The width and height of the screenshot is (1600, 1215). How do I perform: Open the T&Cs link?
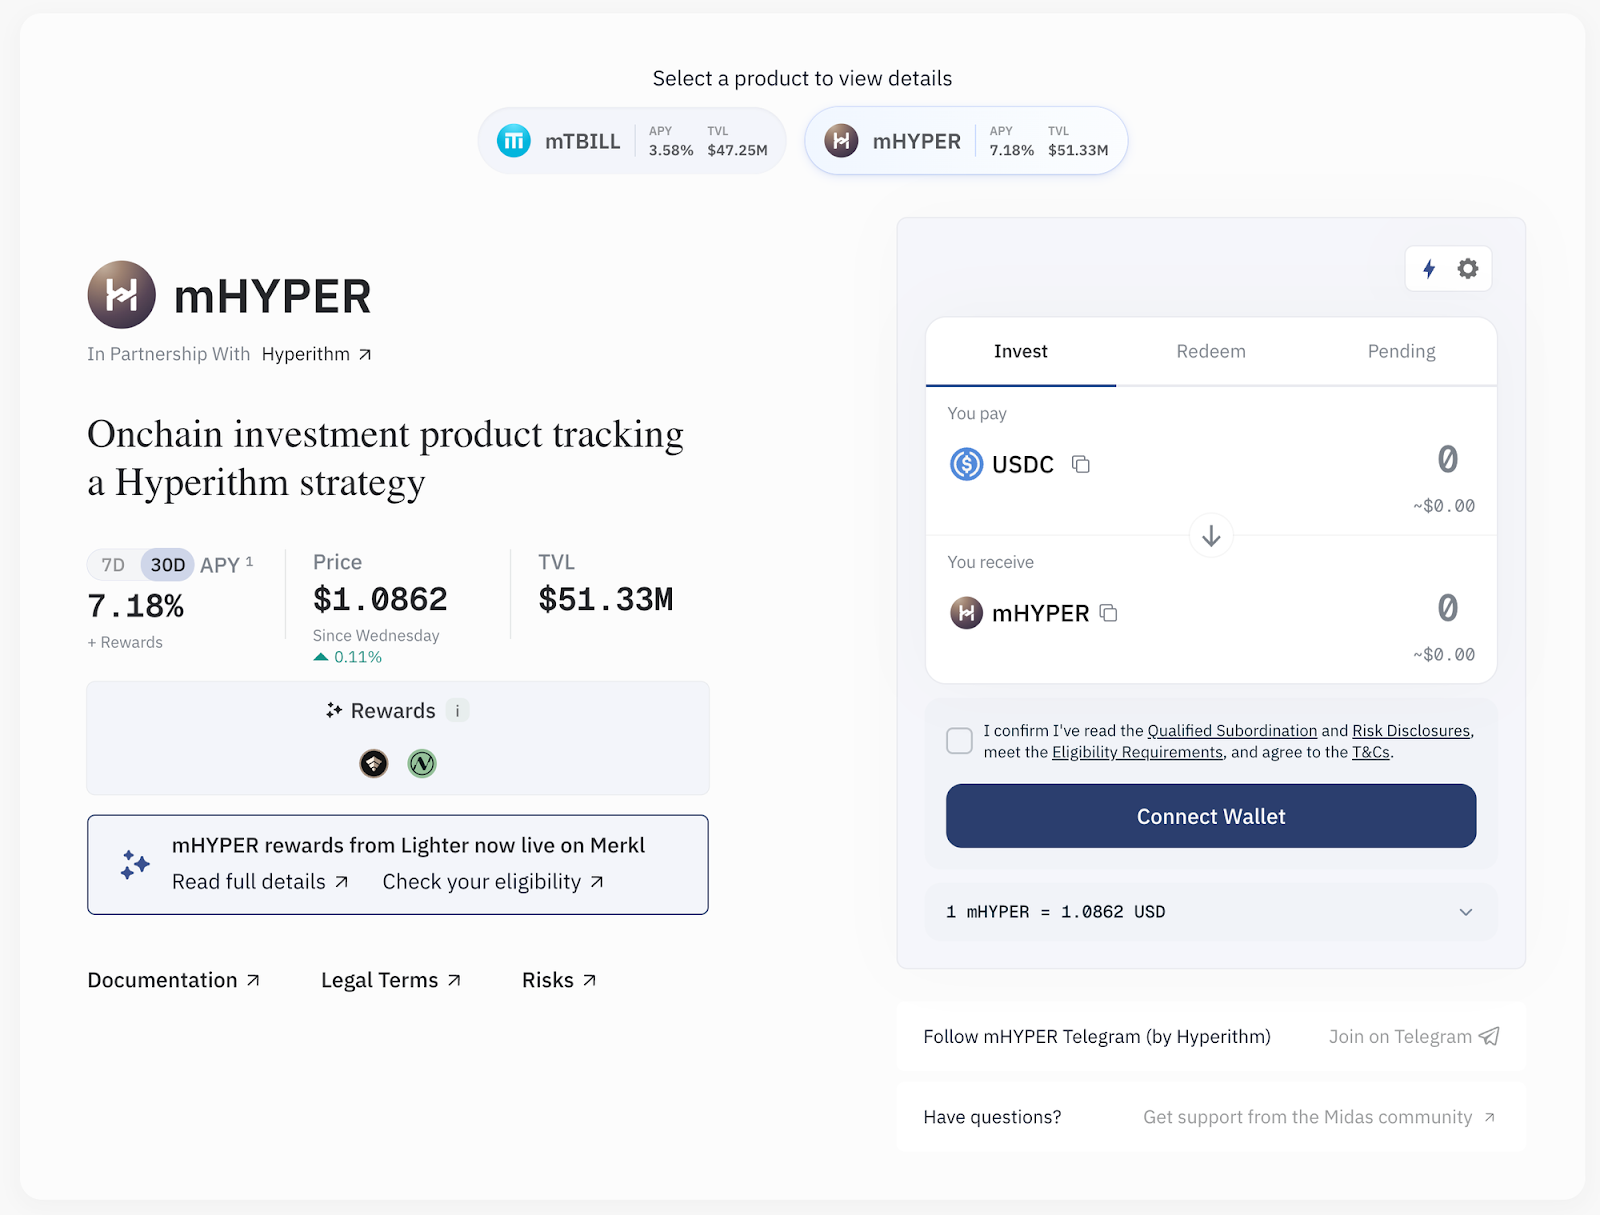1371,752
